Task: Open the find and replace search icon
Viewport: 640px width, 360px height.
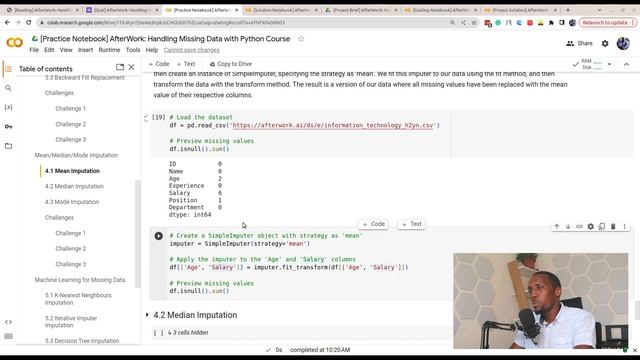Action: click(8, 88)
